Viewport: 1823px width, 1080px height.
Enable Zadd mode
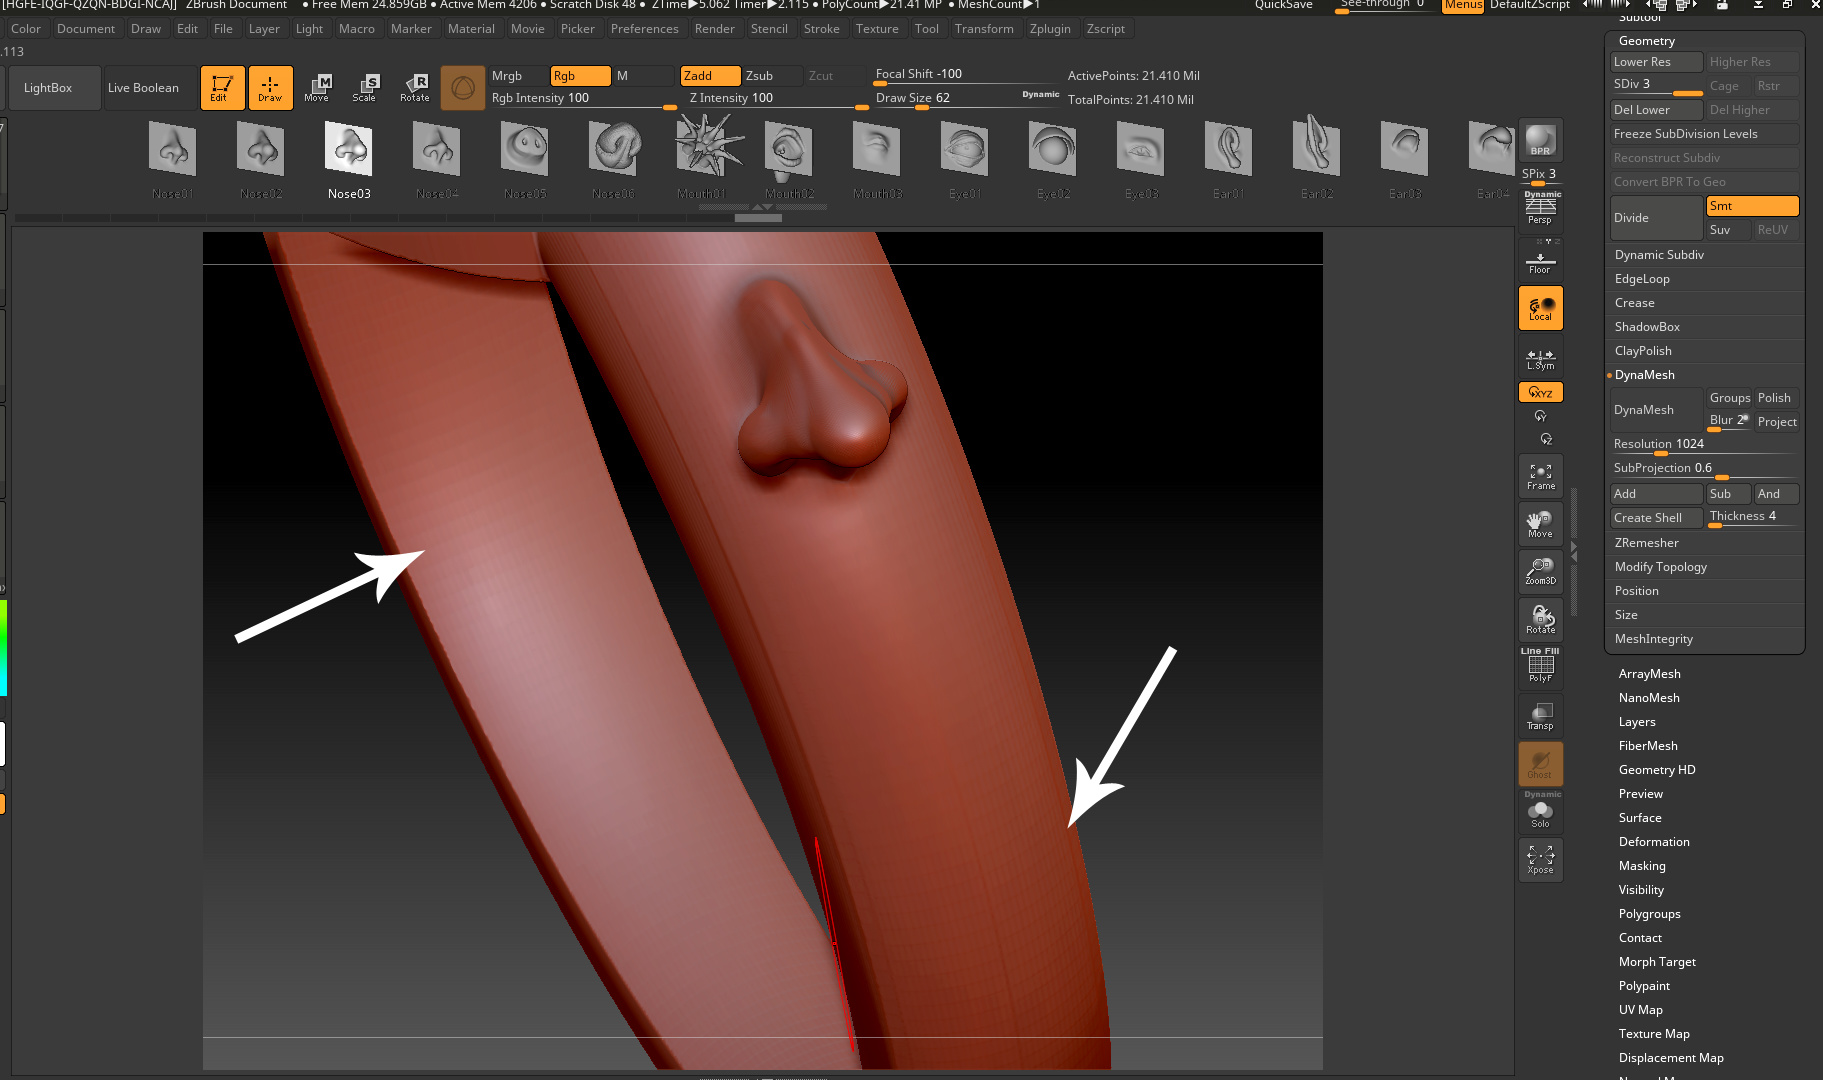710,76
